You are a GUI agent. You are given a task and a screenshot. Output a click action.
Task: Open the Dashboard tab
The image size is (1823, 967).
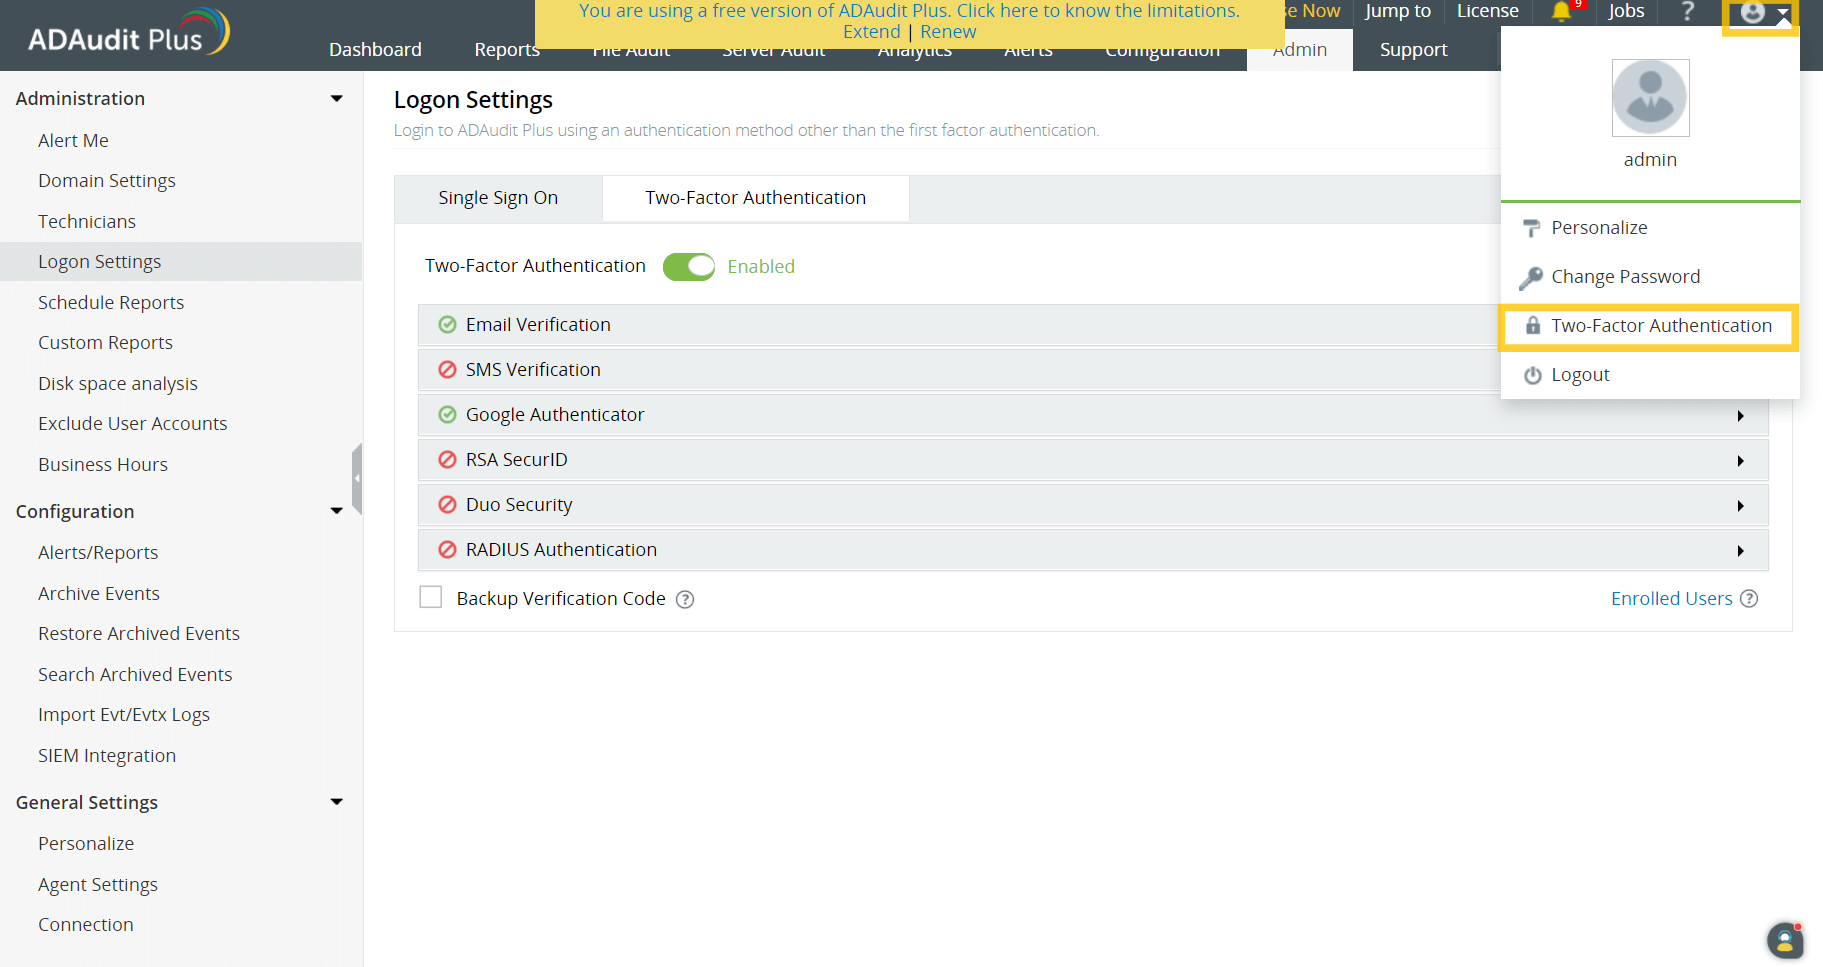pos(375,50)
